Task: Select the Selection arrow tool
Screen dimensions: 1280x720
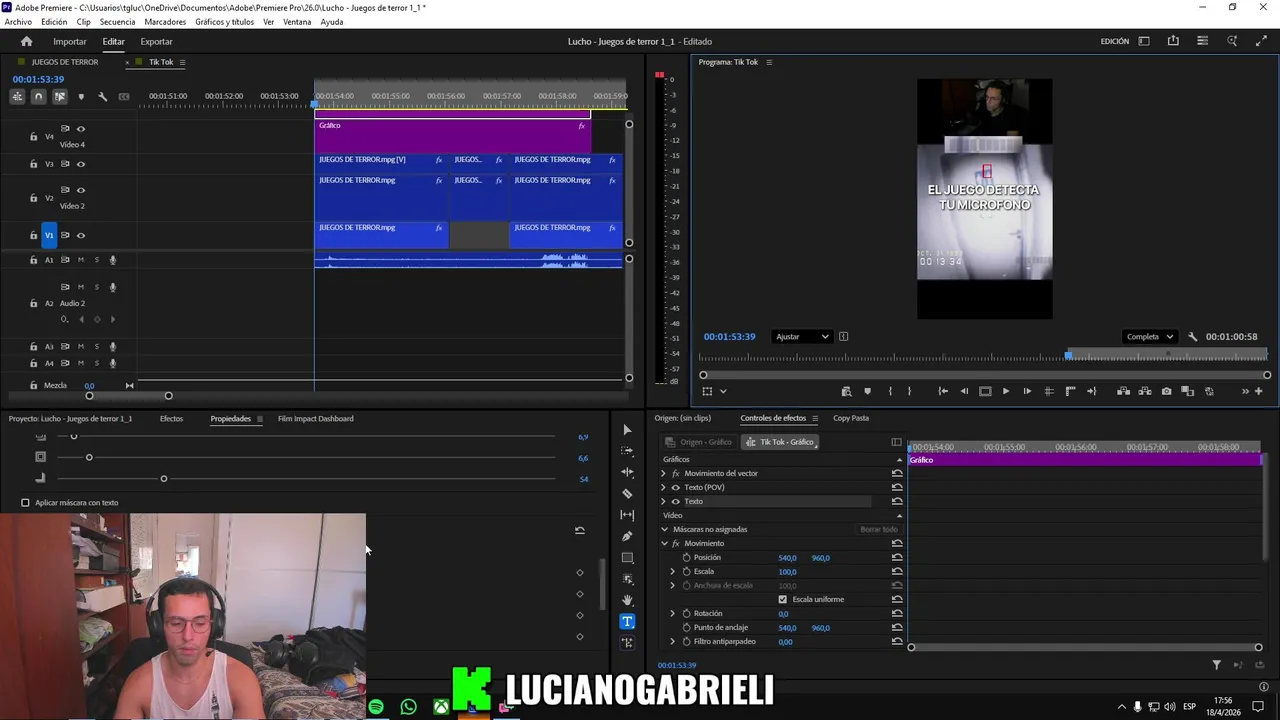Action: tap(627, 430)
